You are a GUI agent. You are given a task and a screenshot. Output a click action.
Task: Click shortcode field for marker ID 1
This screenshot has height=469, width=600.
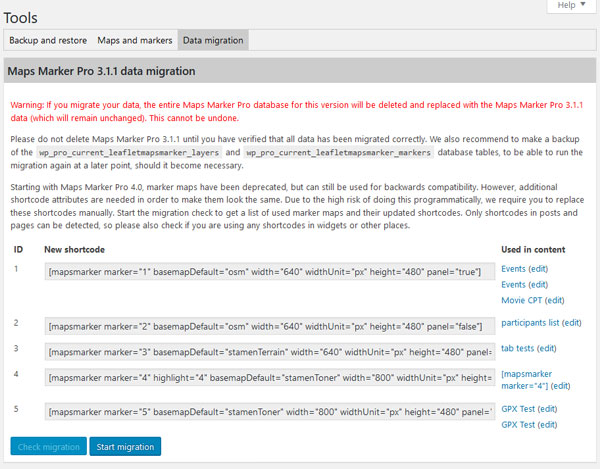click(269, 273)
